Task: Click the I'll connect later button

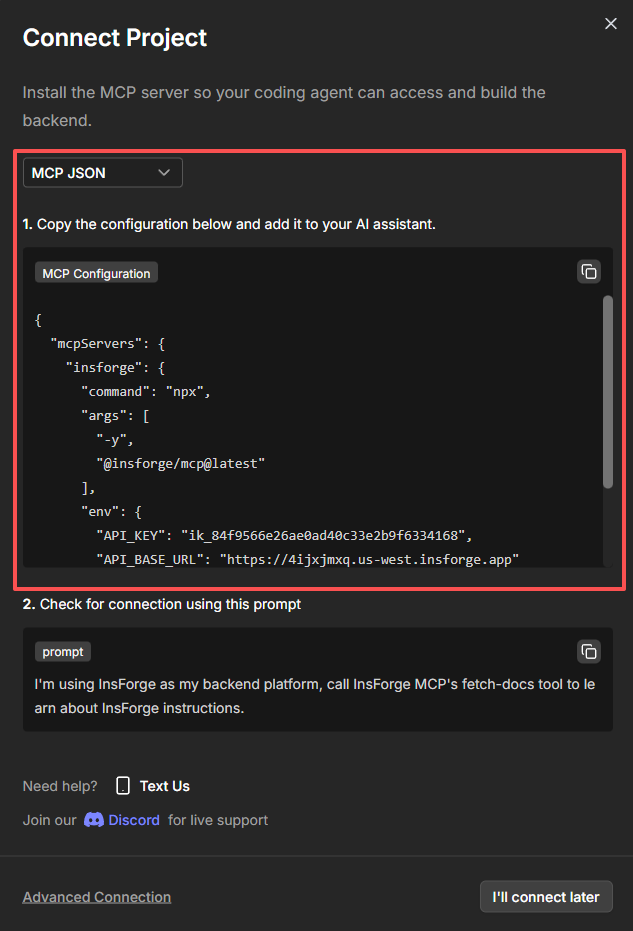Action: [546, 896]
